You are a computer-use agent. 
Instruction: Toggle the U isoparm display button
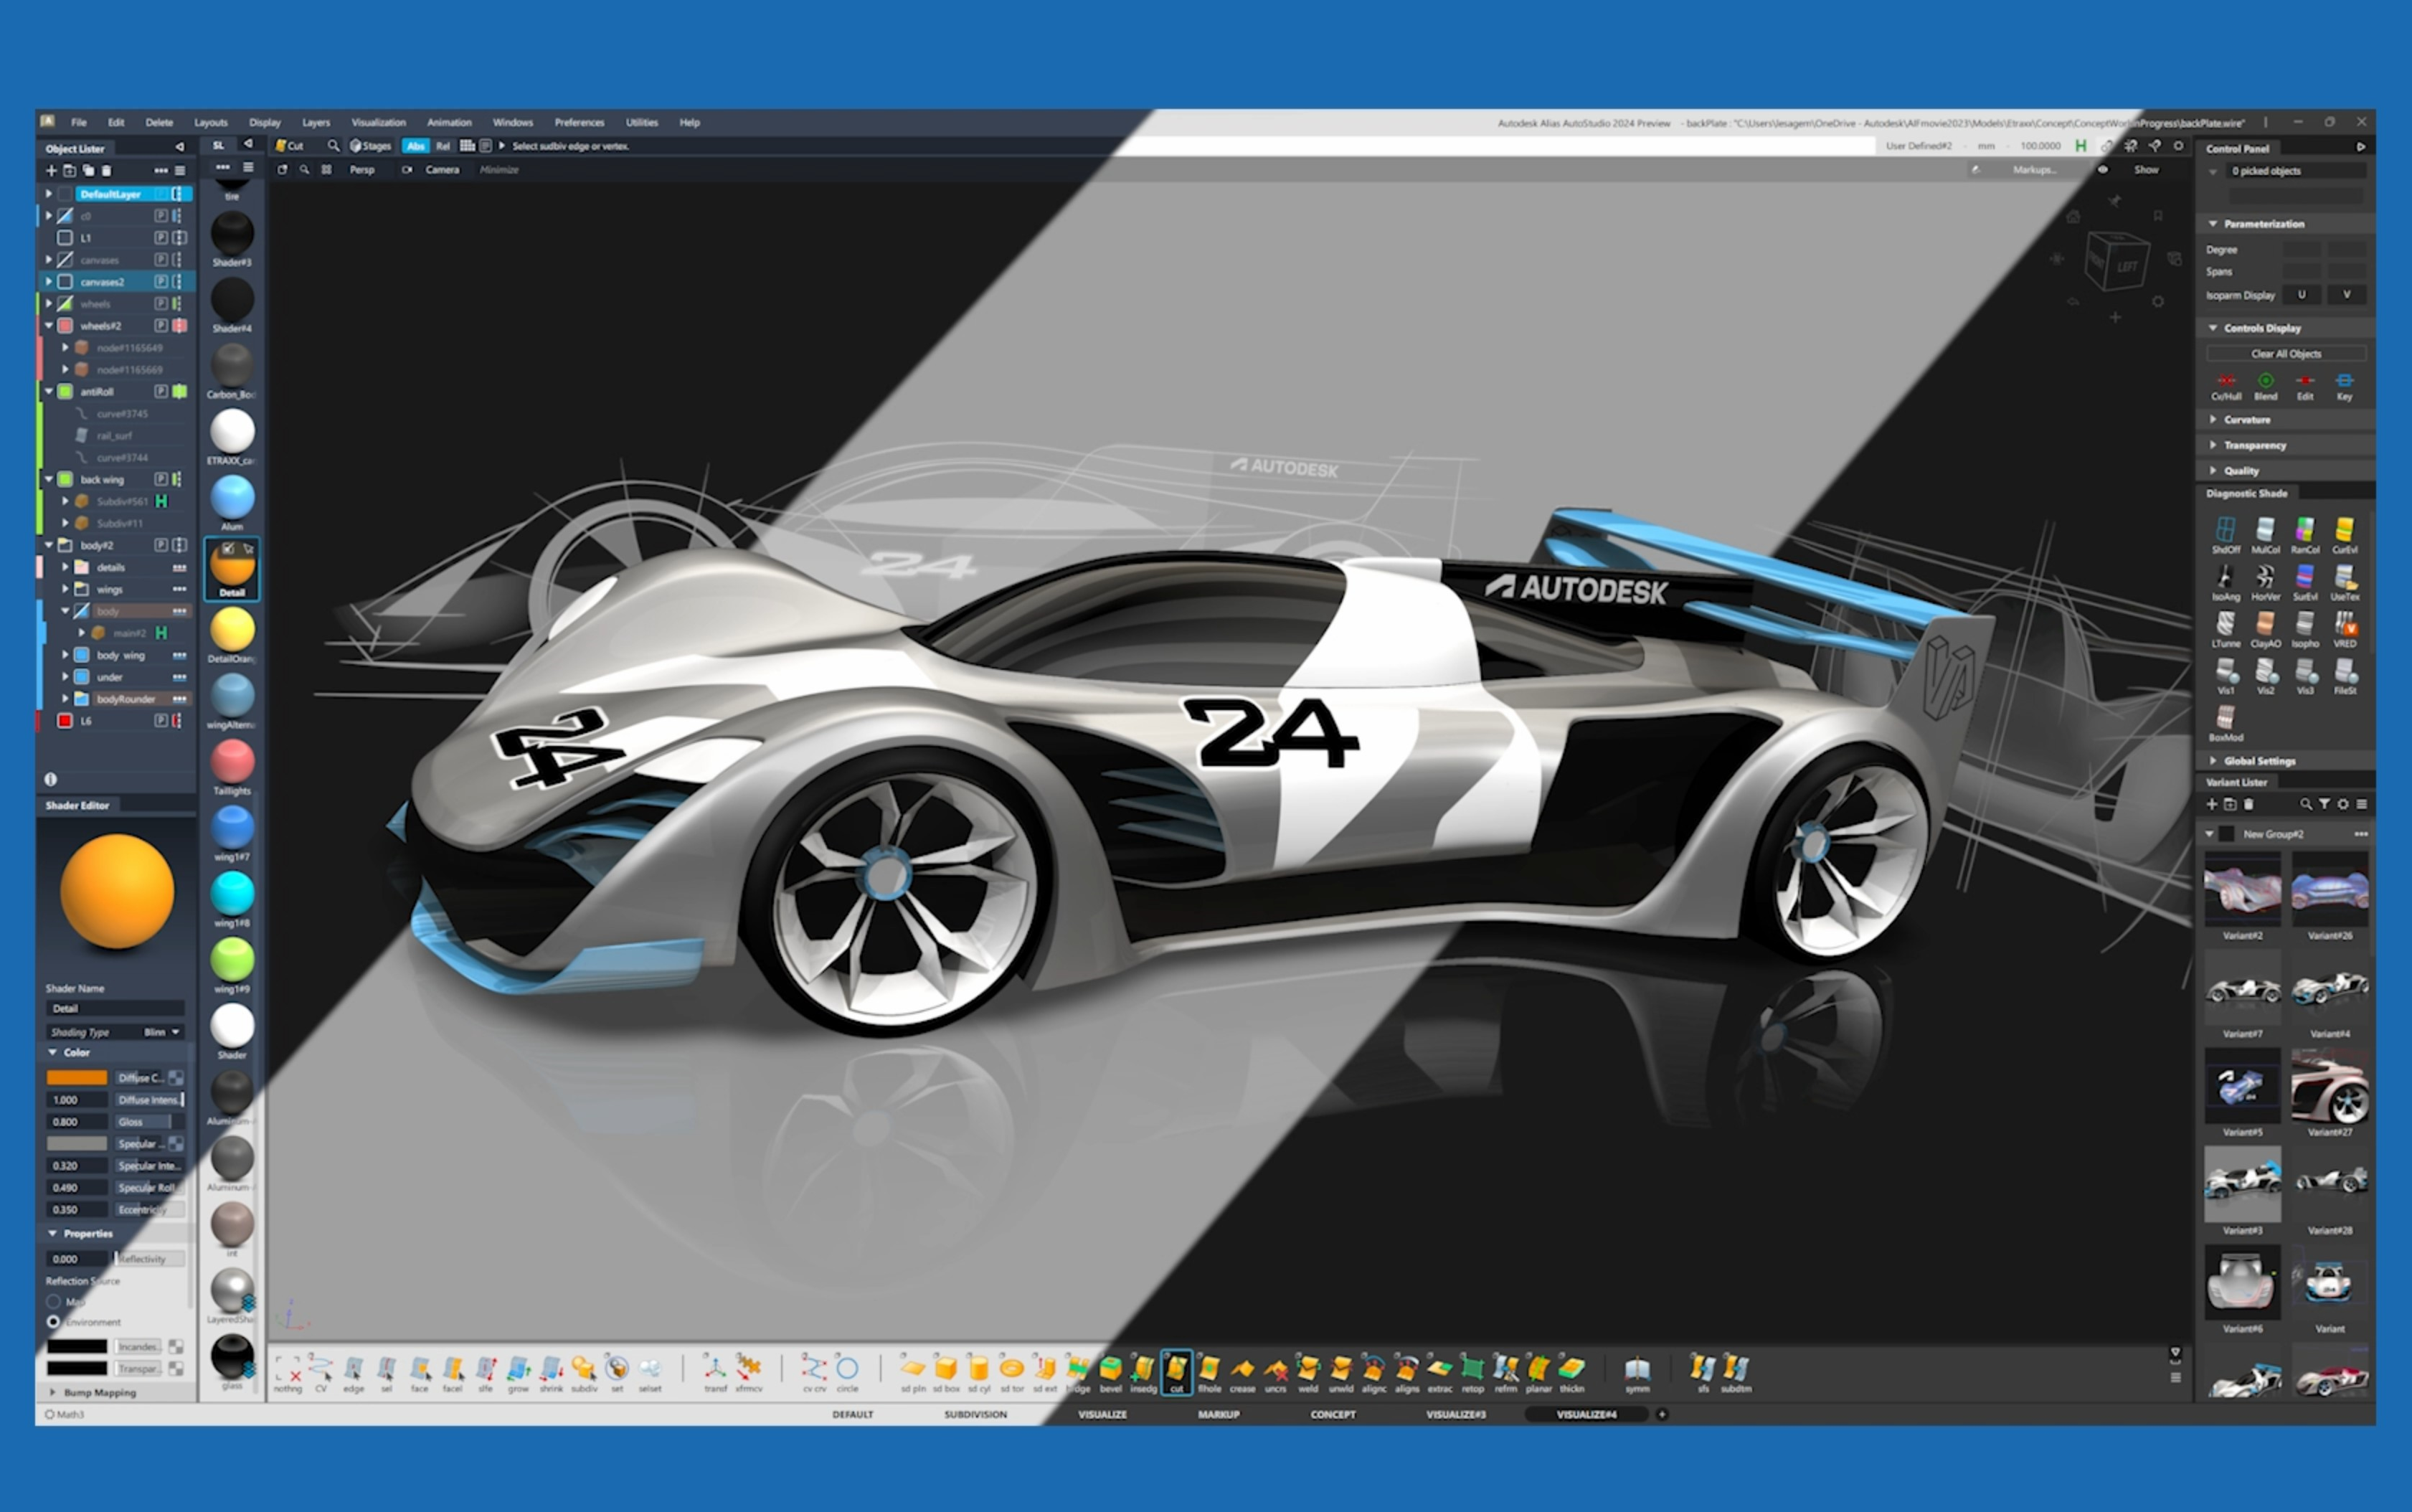pyautogui.click(x=2301, y=295)
